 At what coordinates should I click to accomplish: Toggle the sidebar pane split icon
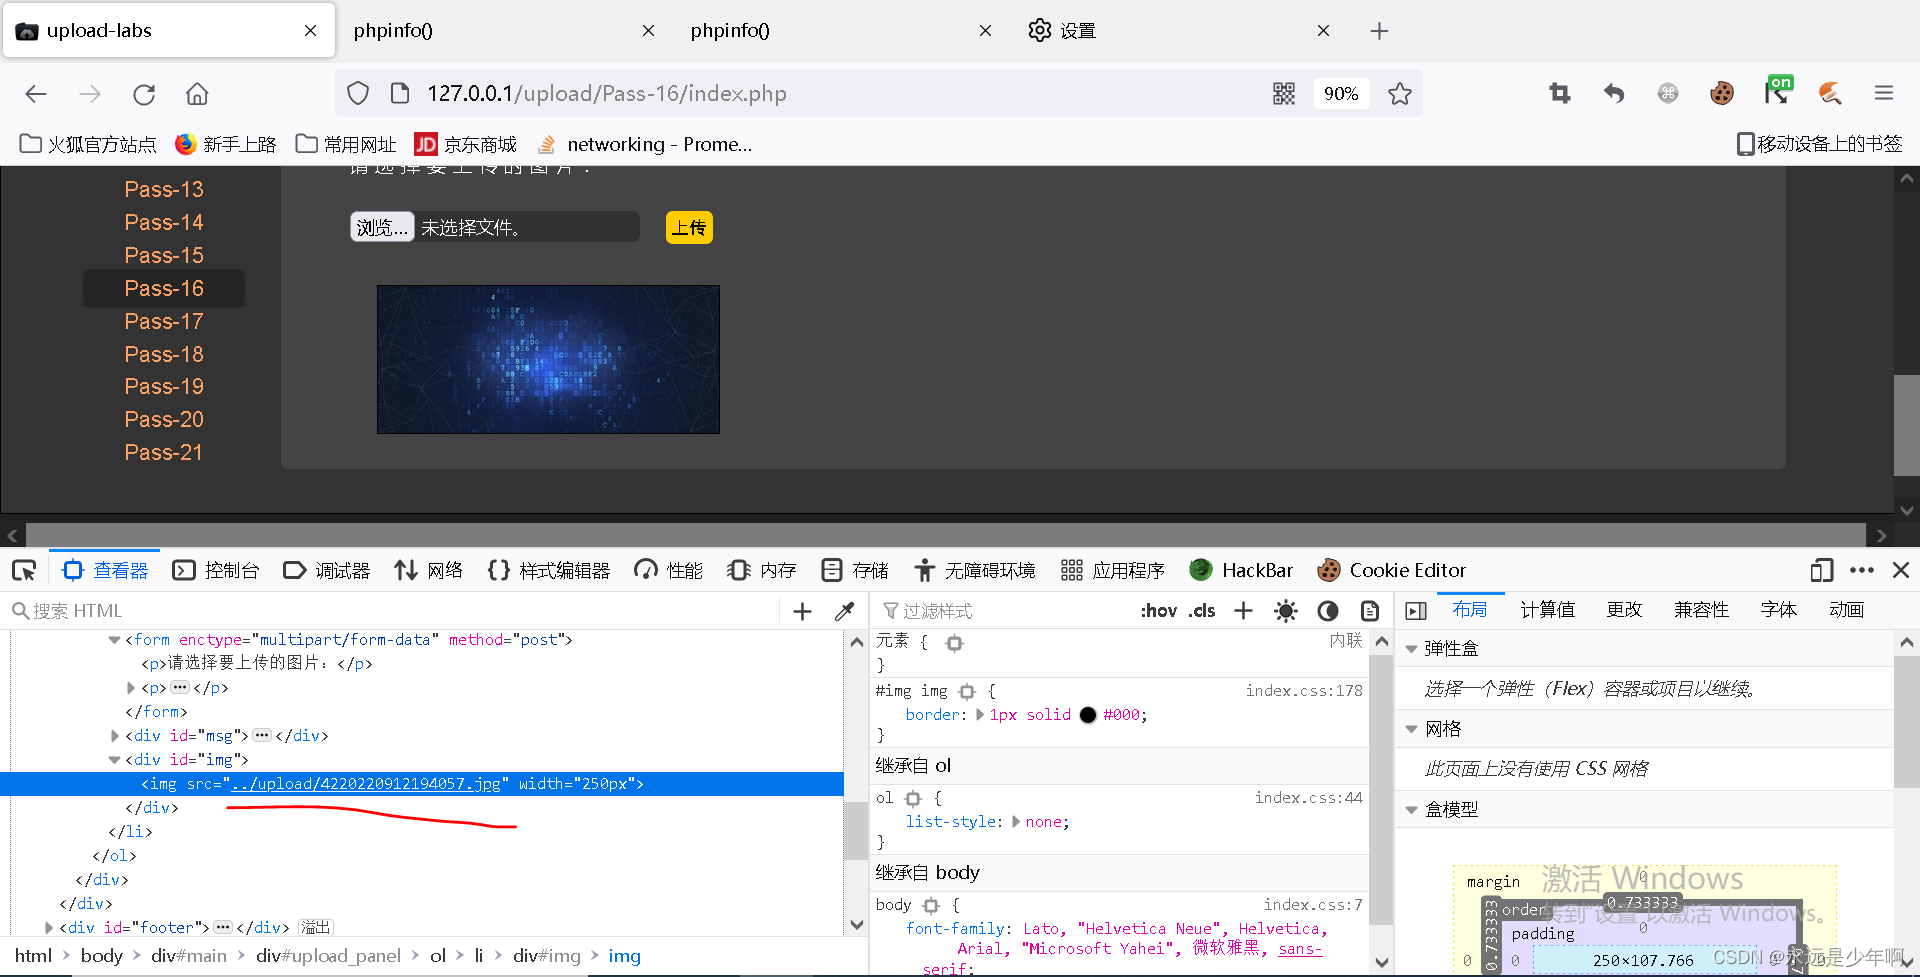click(1416, 610)
